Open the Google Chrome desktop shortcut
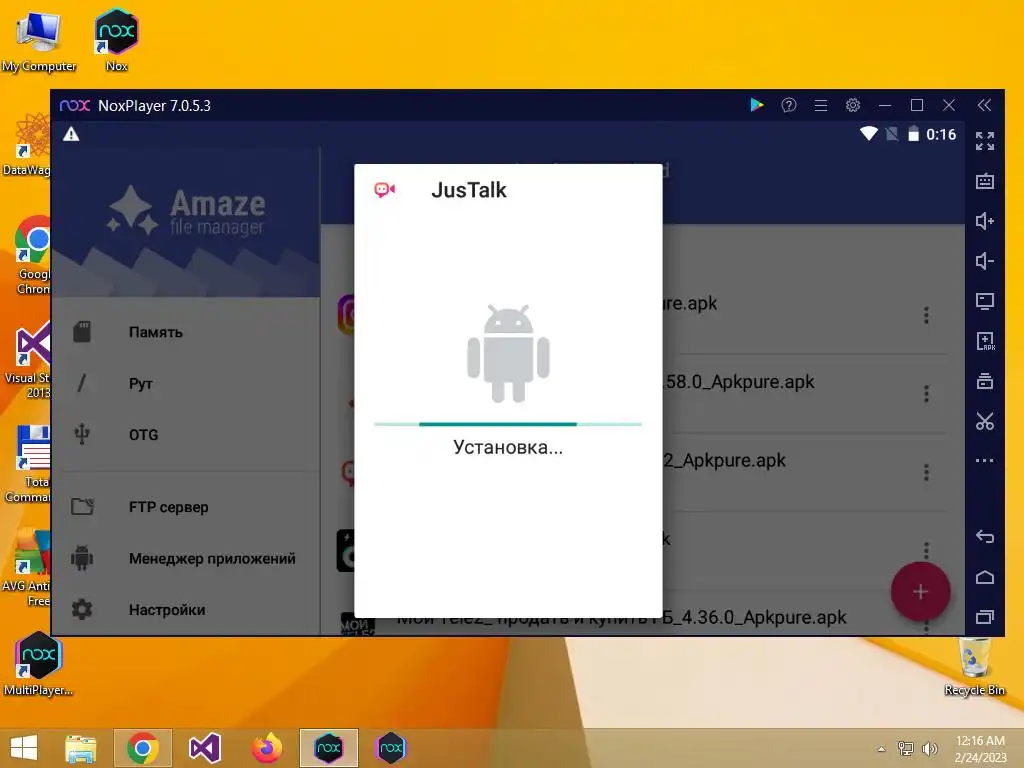This screenshot has height=768, width=1024. click(33, 255)
